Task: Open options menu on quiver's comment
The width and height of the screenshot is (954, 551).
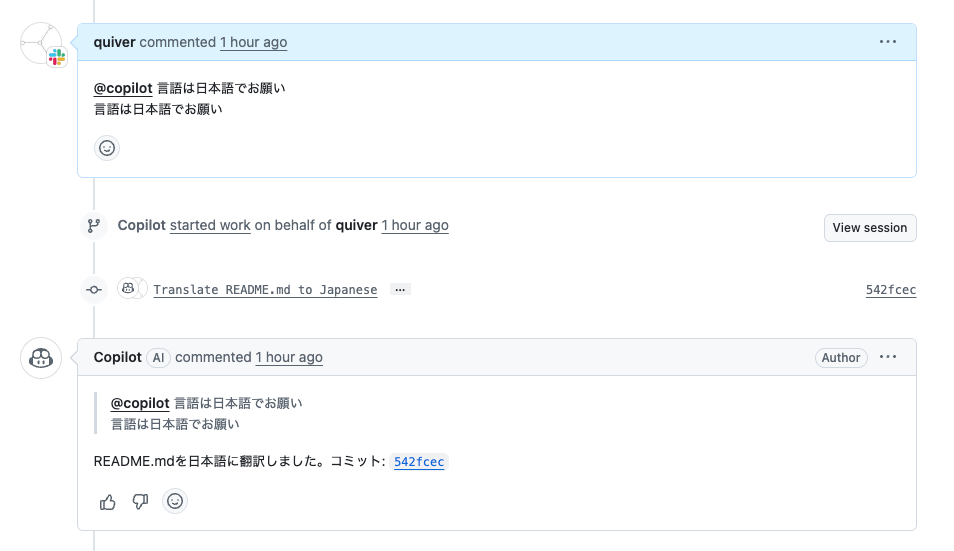Action: (888, 42)
